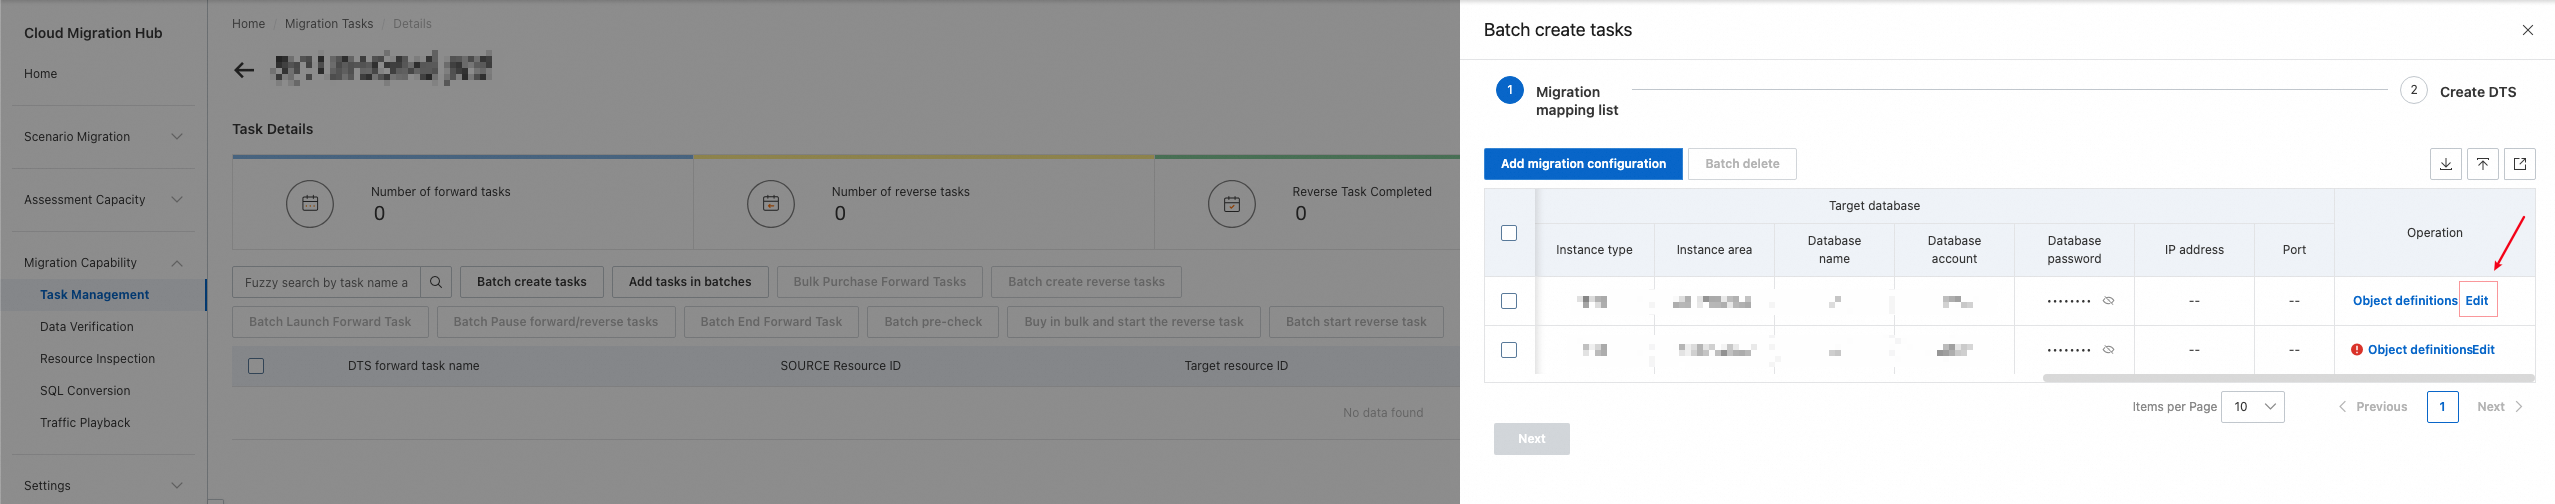
Task: Tick the second mapping row checkbox
Action: coord(1509,350)
